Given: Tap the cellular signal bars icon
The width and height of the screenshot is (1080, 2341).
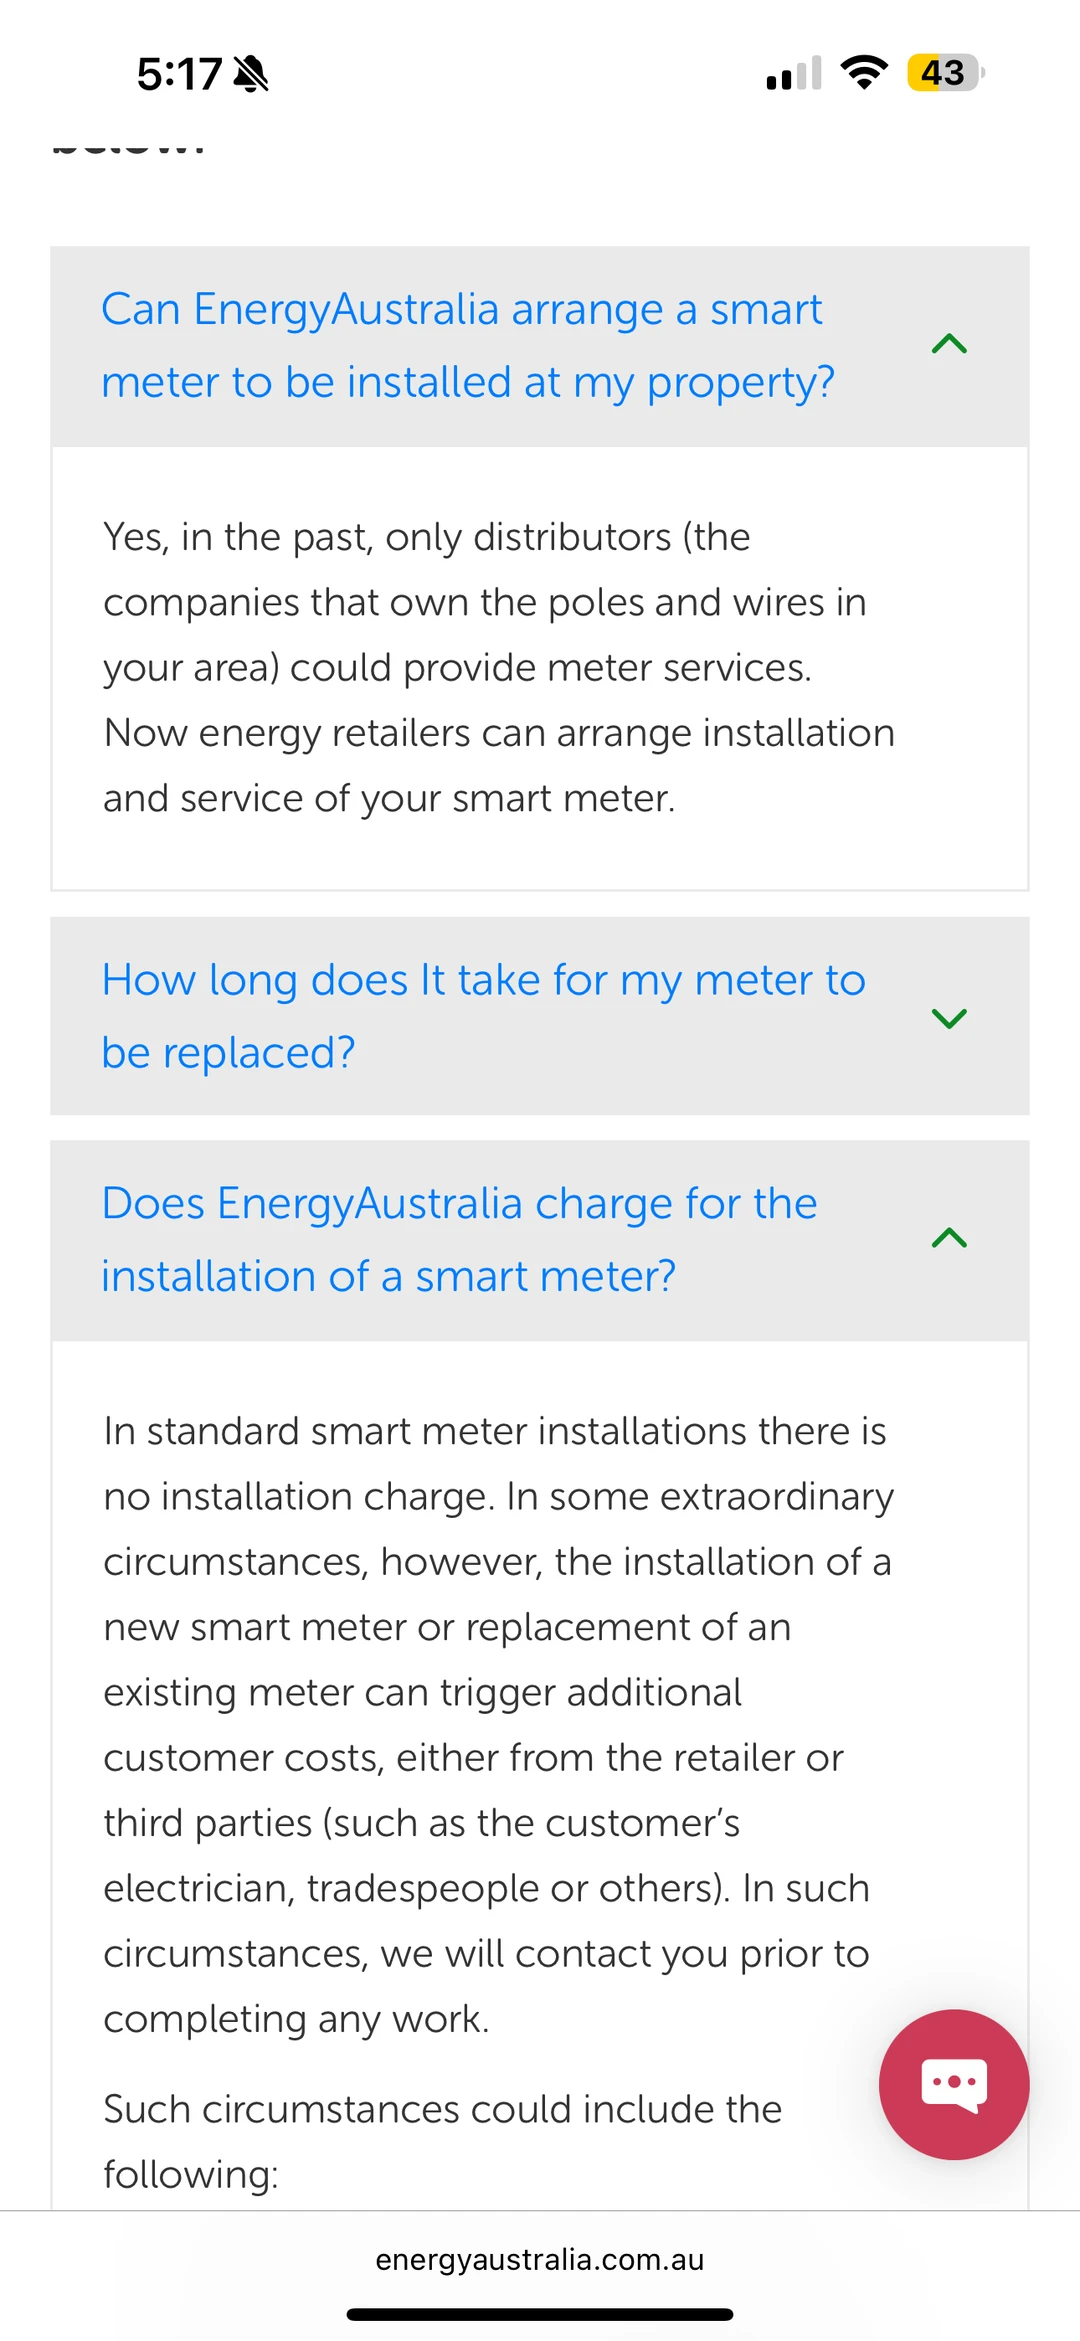Looking at the screenshot, I should click(x=794, y=73).
